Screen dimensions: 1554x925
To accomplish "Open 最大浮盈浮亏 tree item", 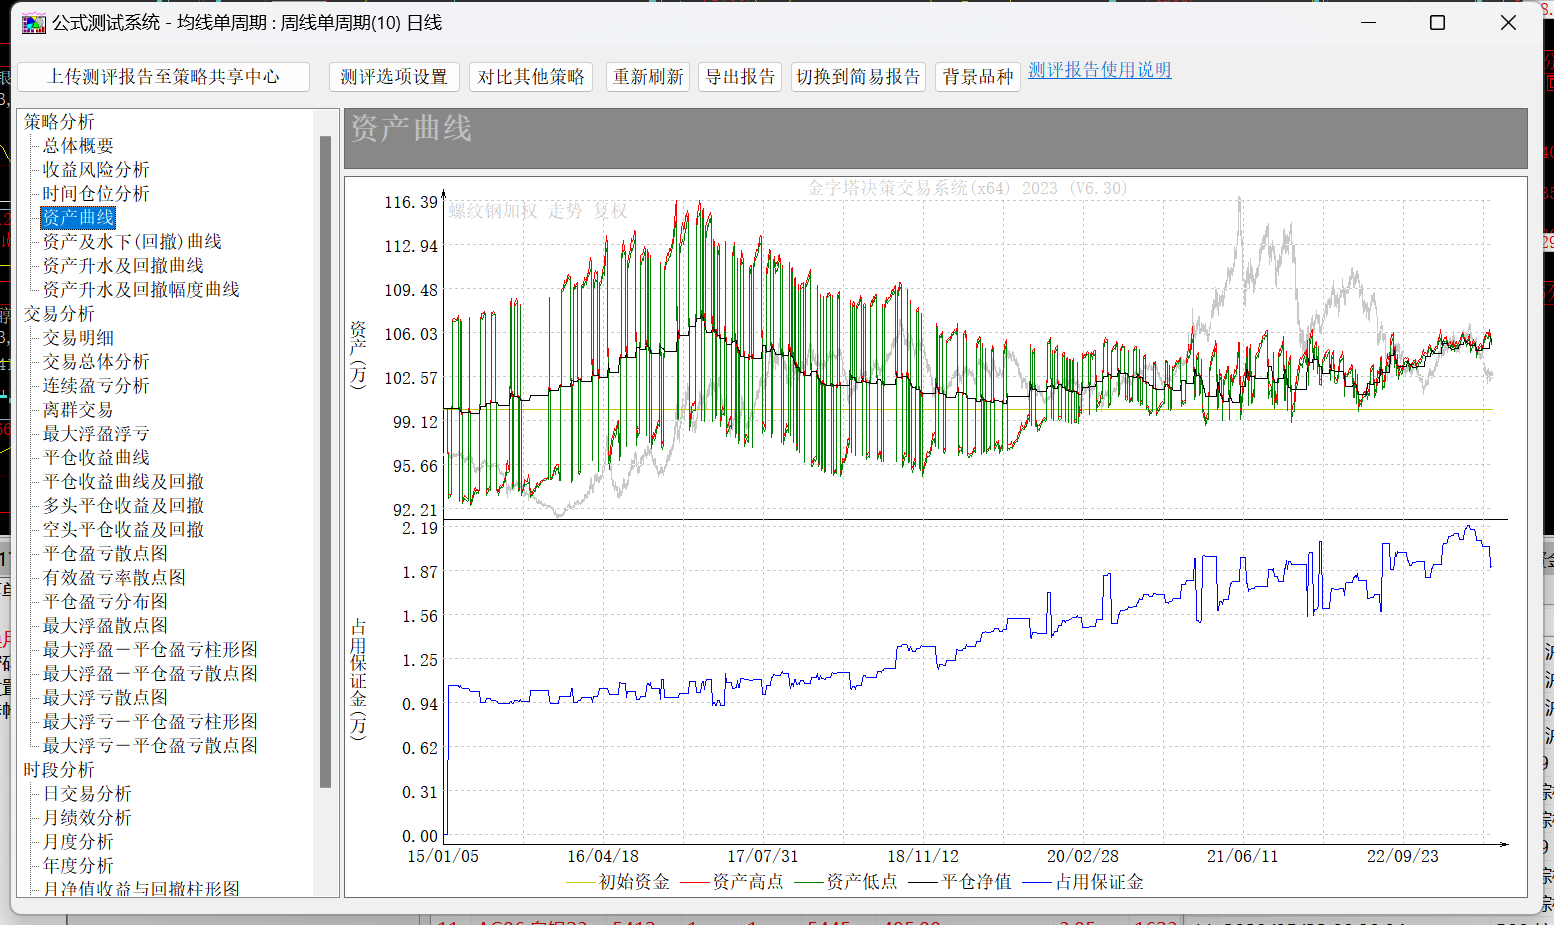I will click(x=96, y=434).
